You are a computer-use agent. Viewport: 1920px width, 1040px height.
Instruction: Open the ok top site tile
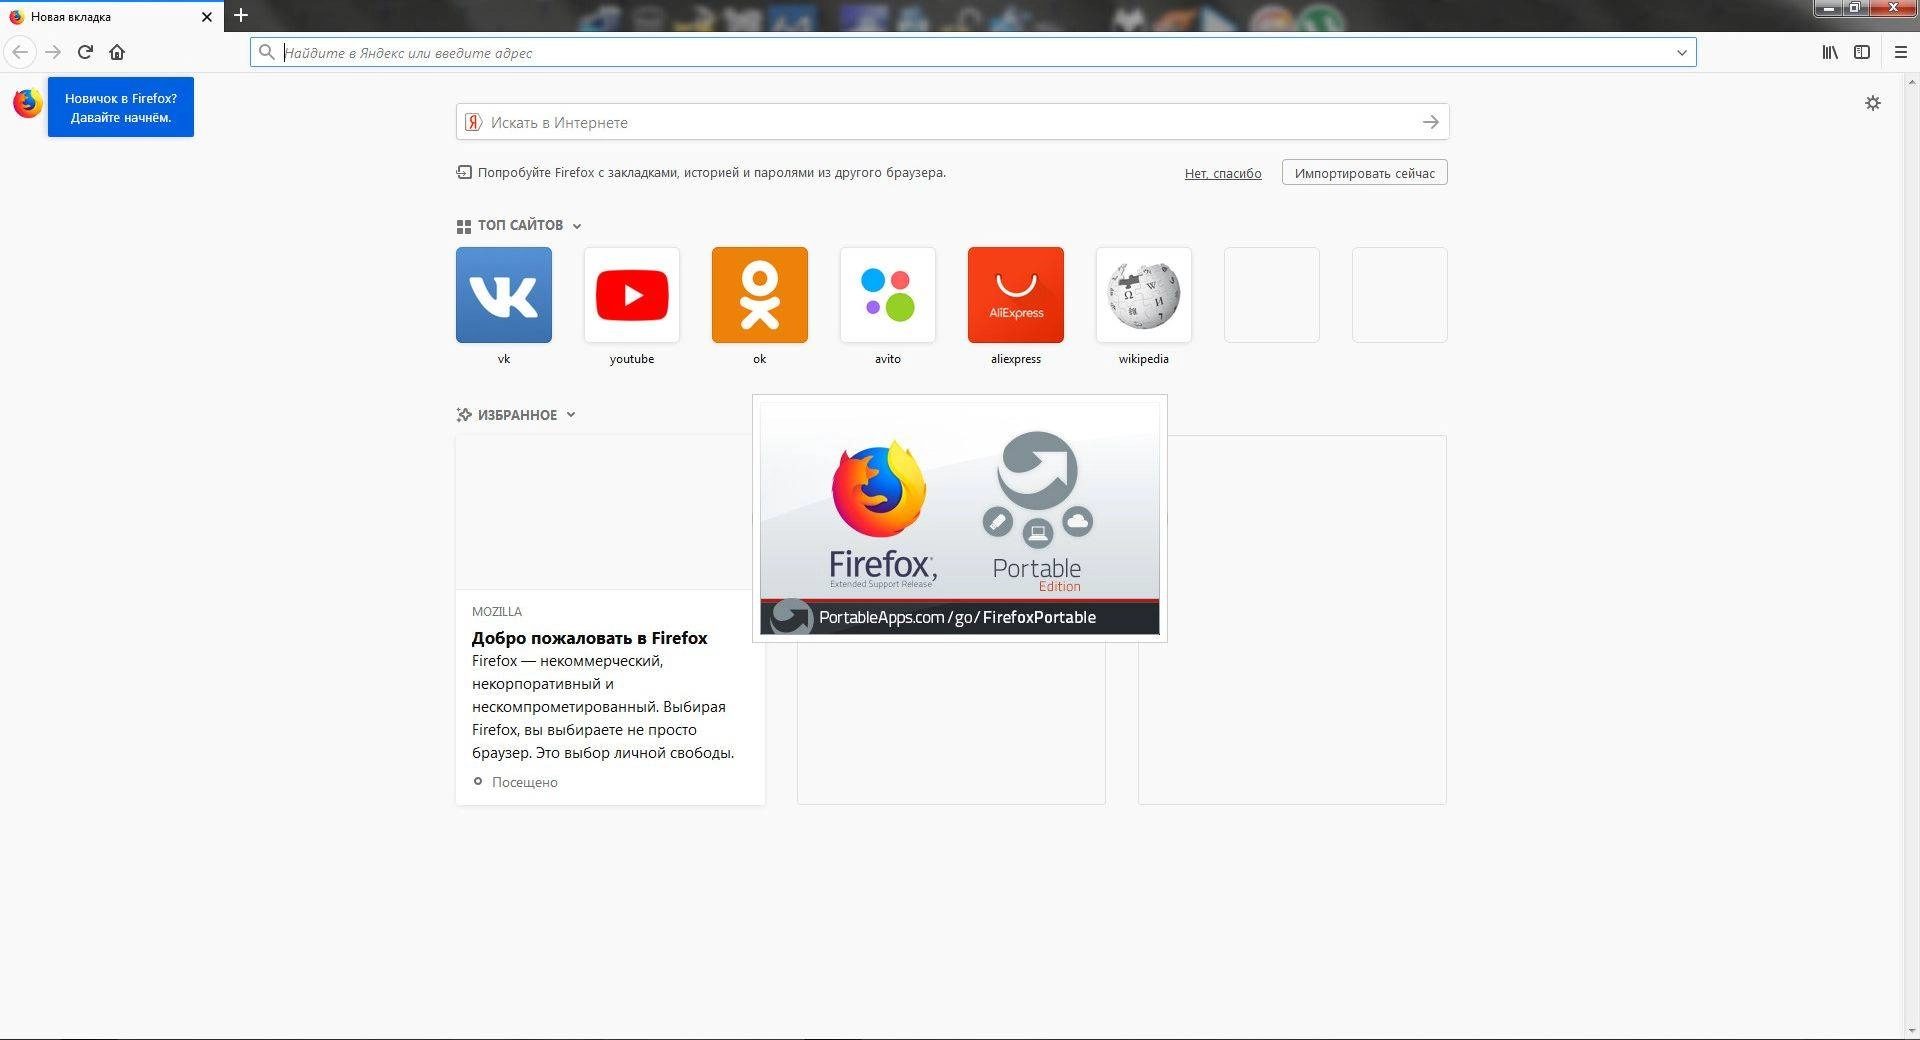pos(760,295)
